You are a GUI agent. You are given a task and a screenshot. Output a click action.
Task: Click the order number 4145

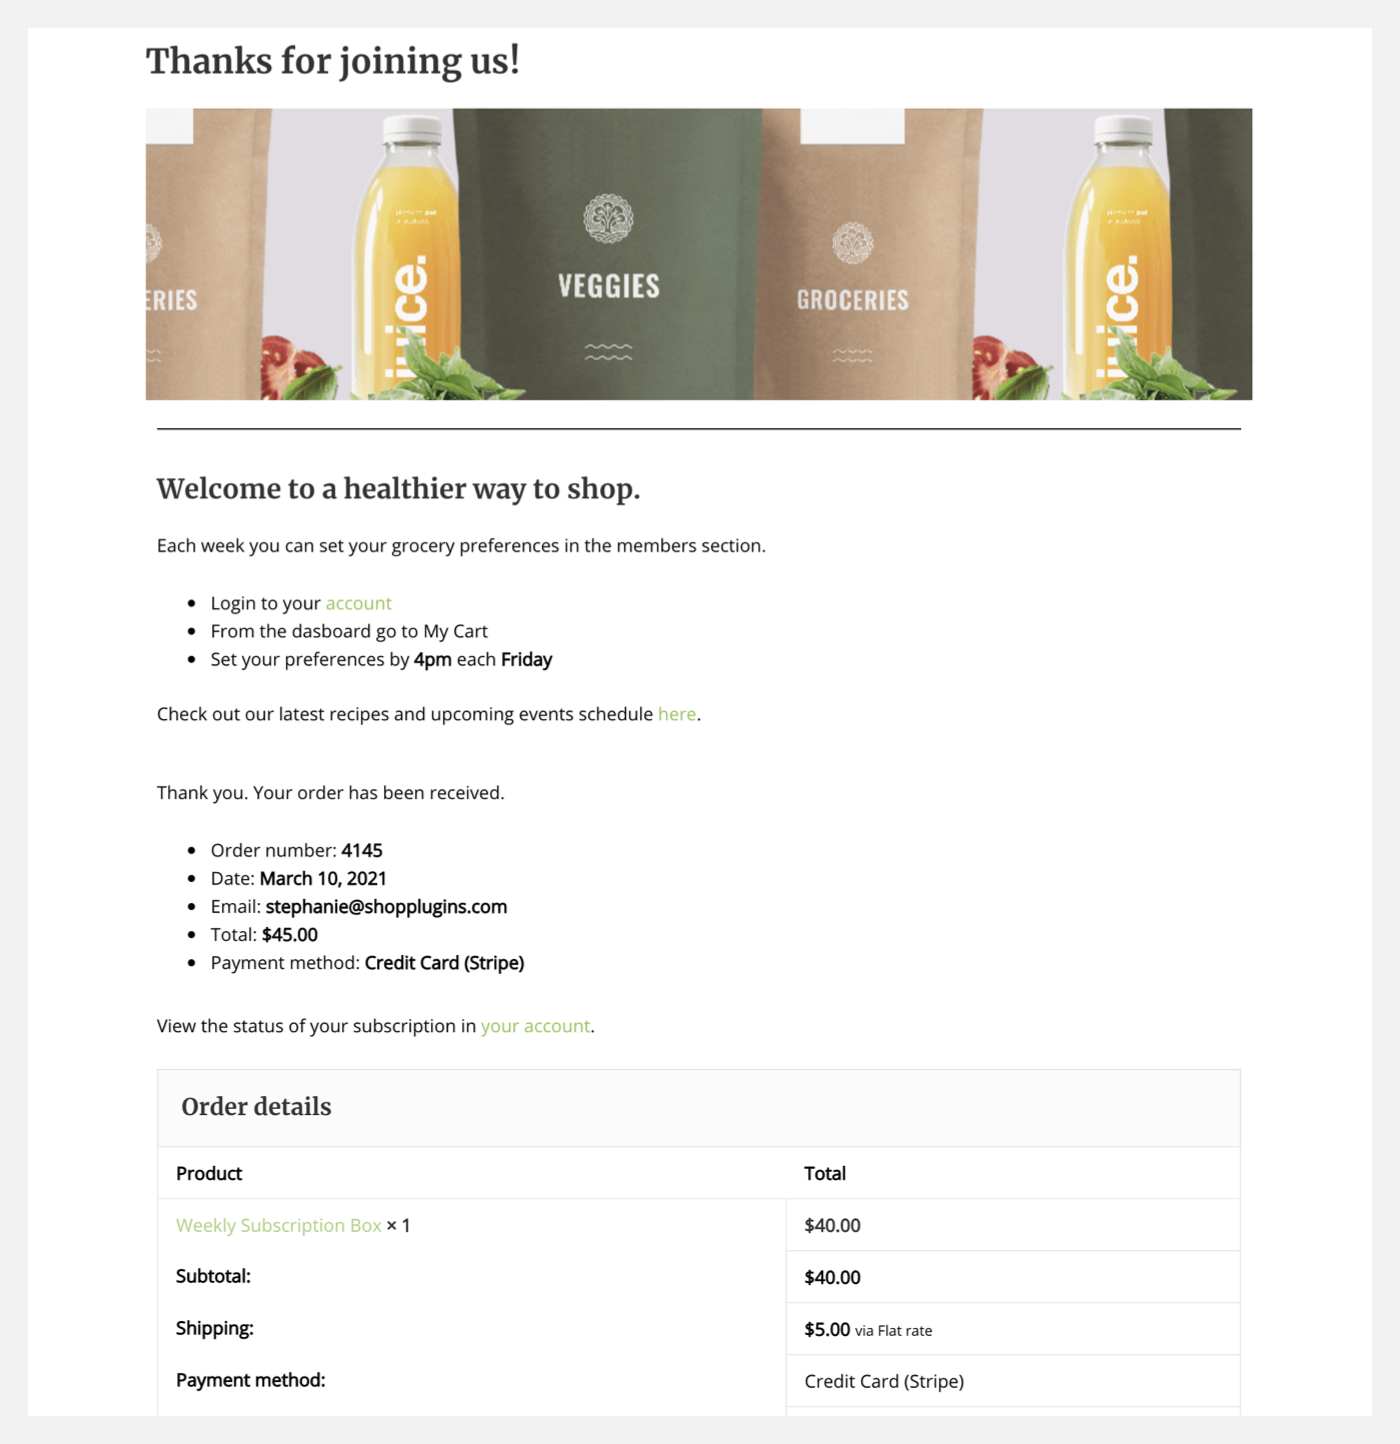point(362,851)
